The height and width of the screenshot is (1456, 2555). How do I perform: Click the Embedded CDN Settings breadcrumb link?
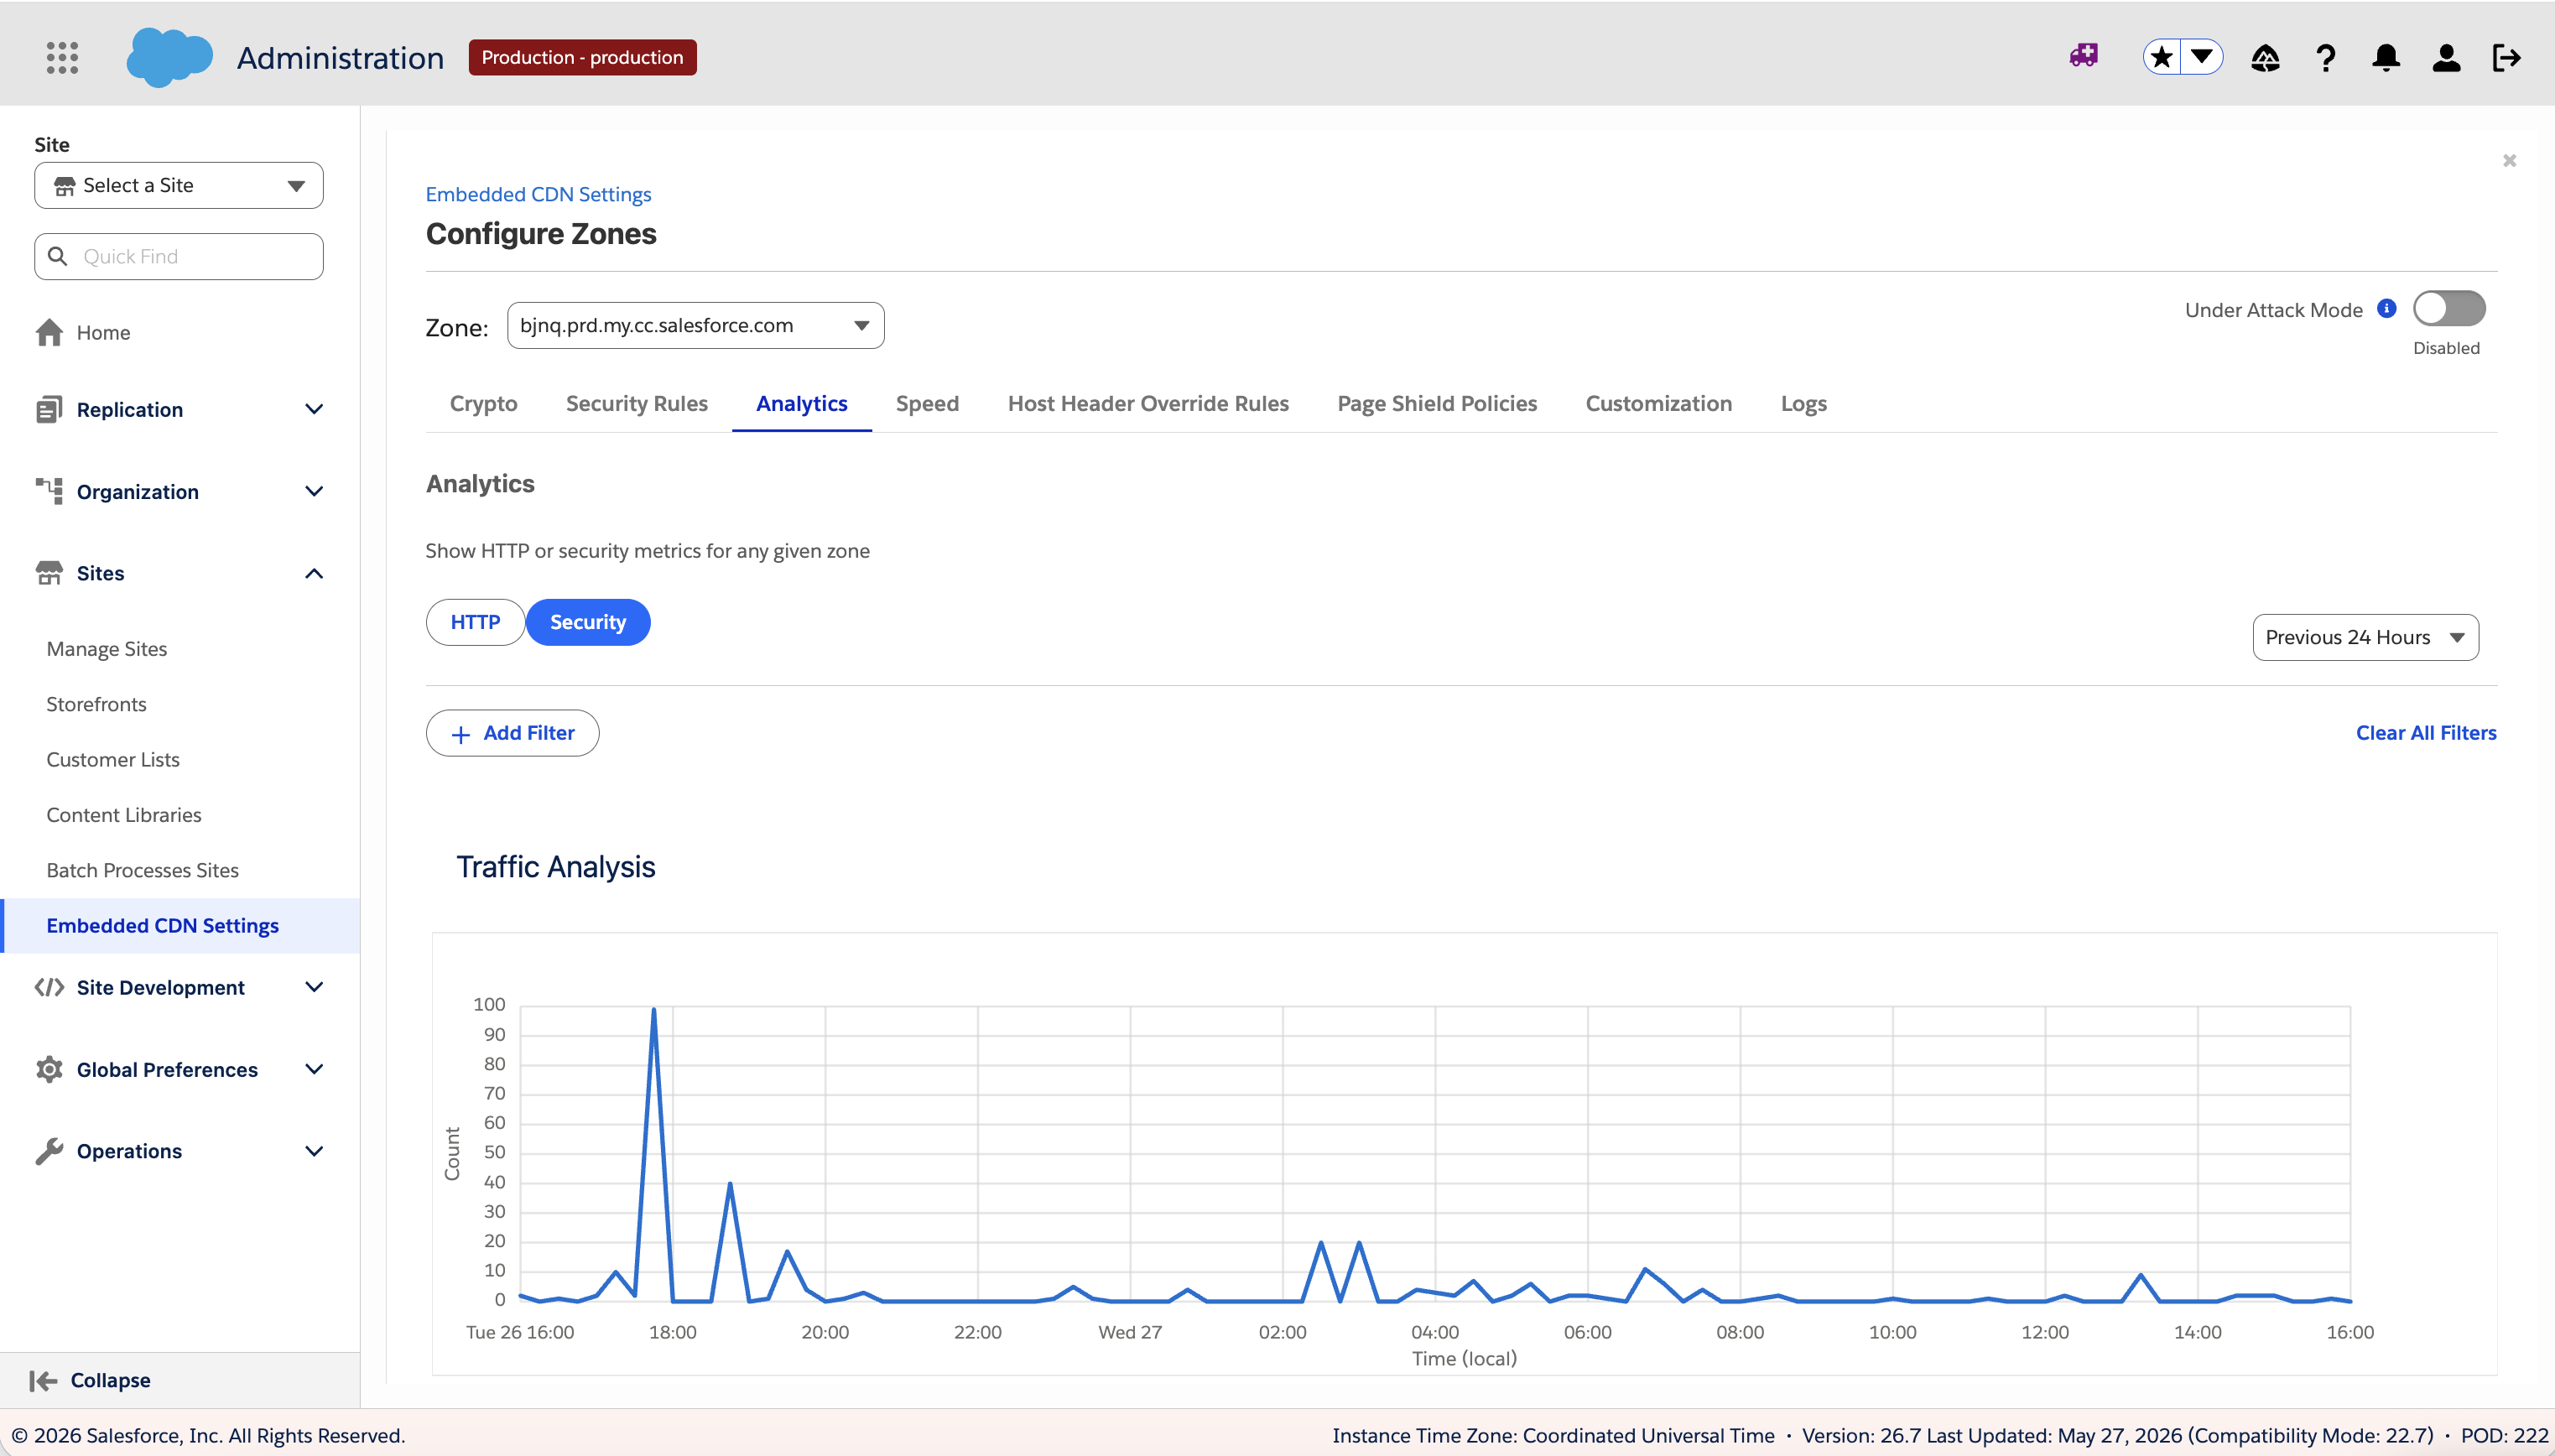pyautogui.click(x=538, y=194)
